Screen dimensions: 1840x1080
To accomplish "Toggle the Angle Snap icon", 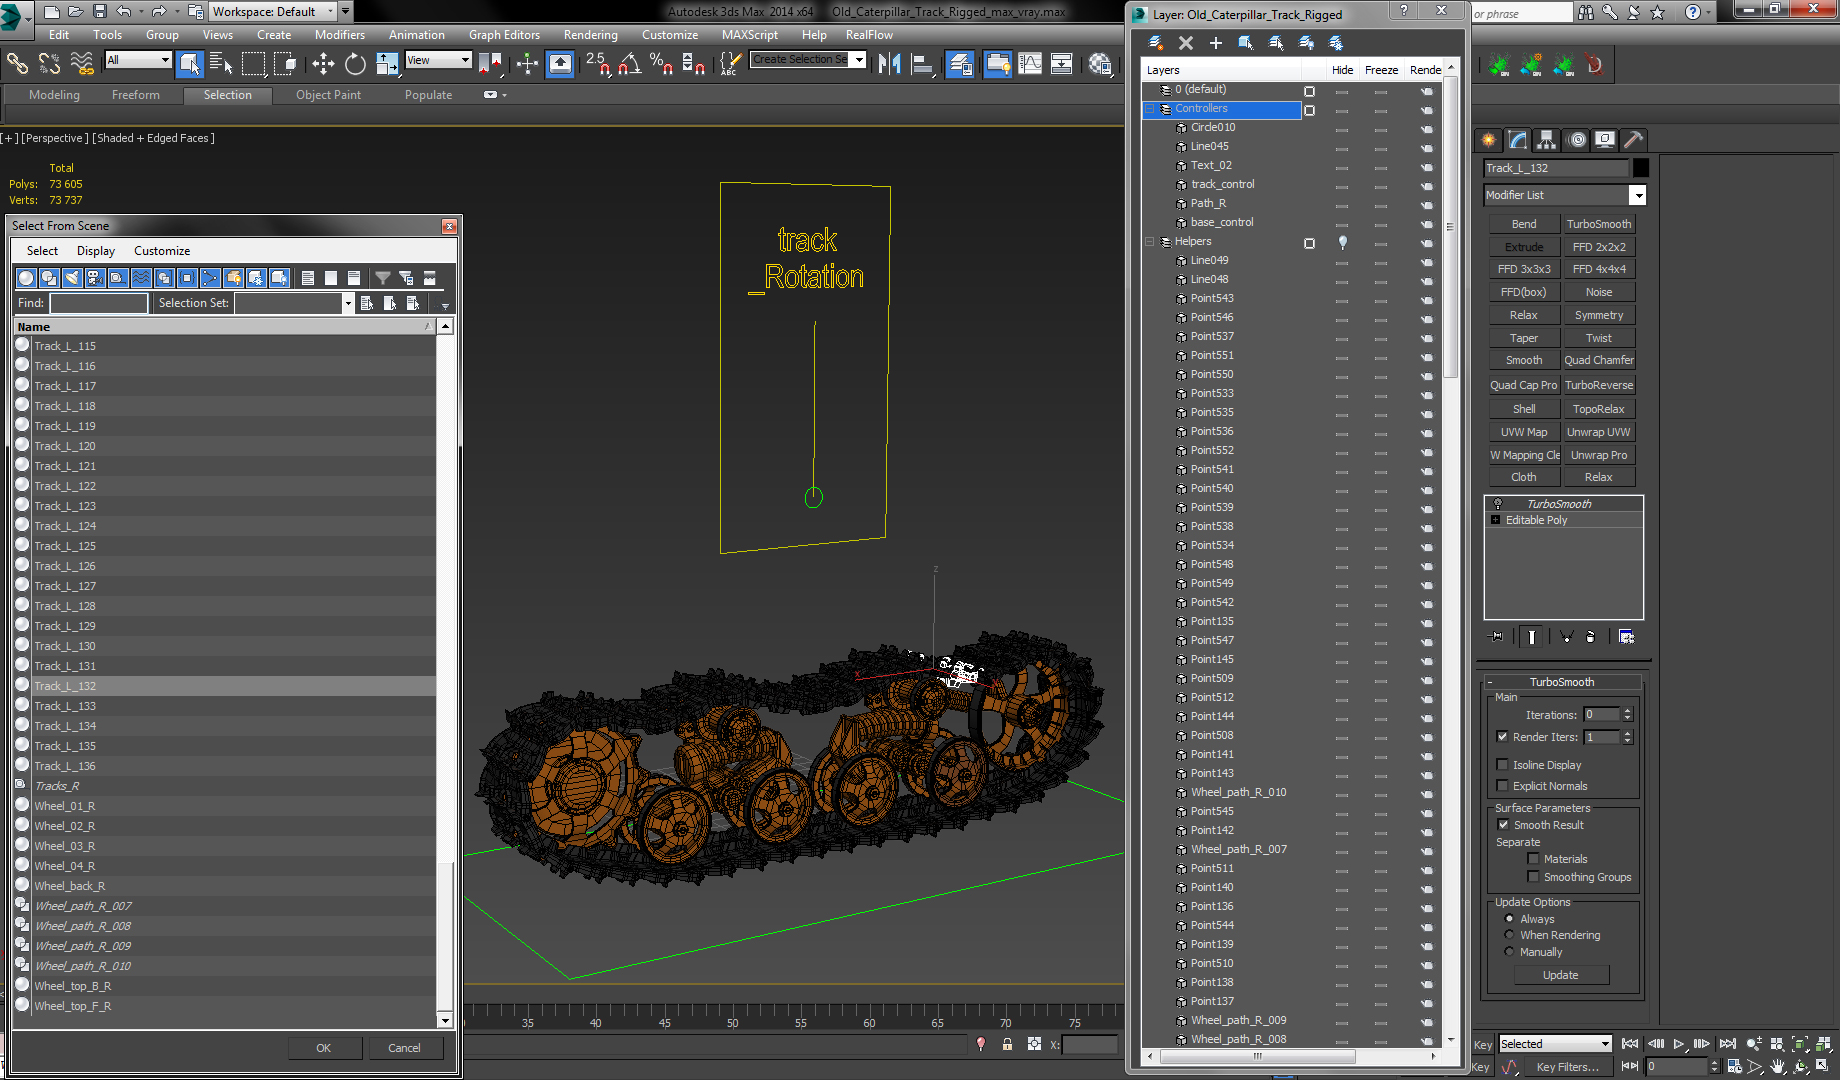I will (629, 64).
